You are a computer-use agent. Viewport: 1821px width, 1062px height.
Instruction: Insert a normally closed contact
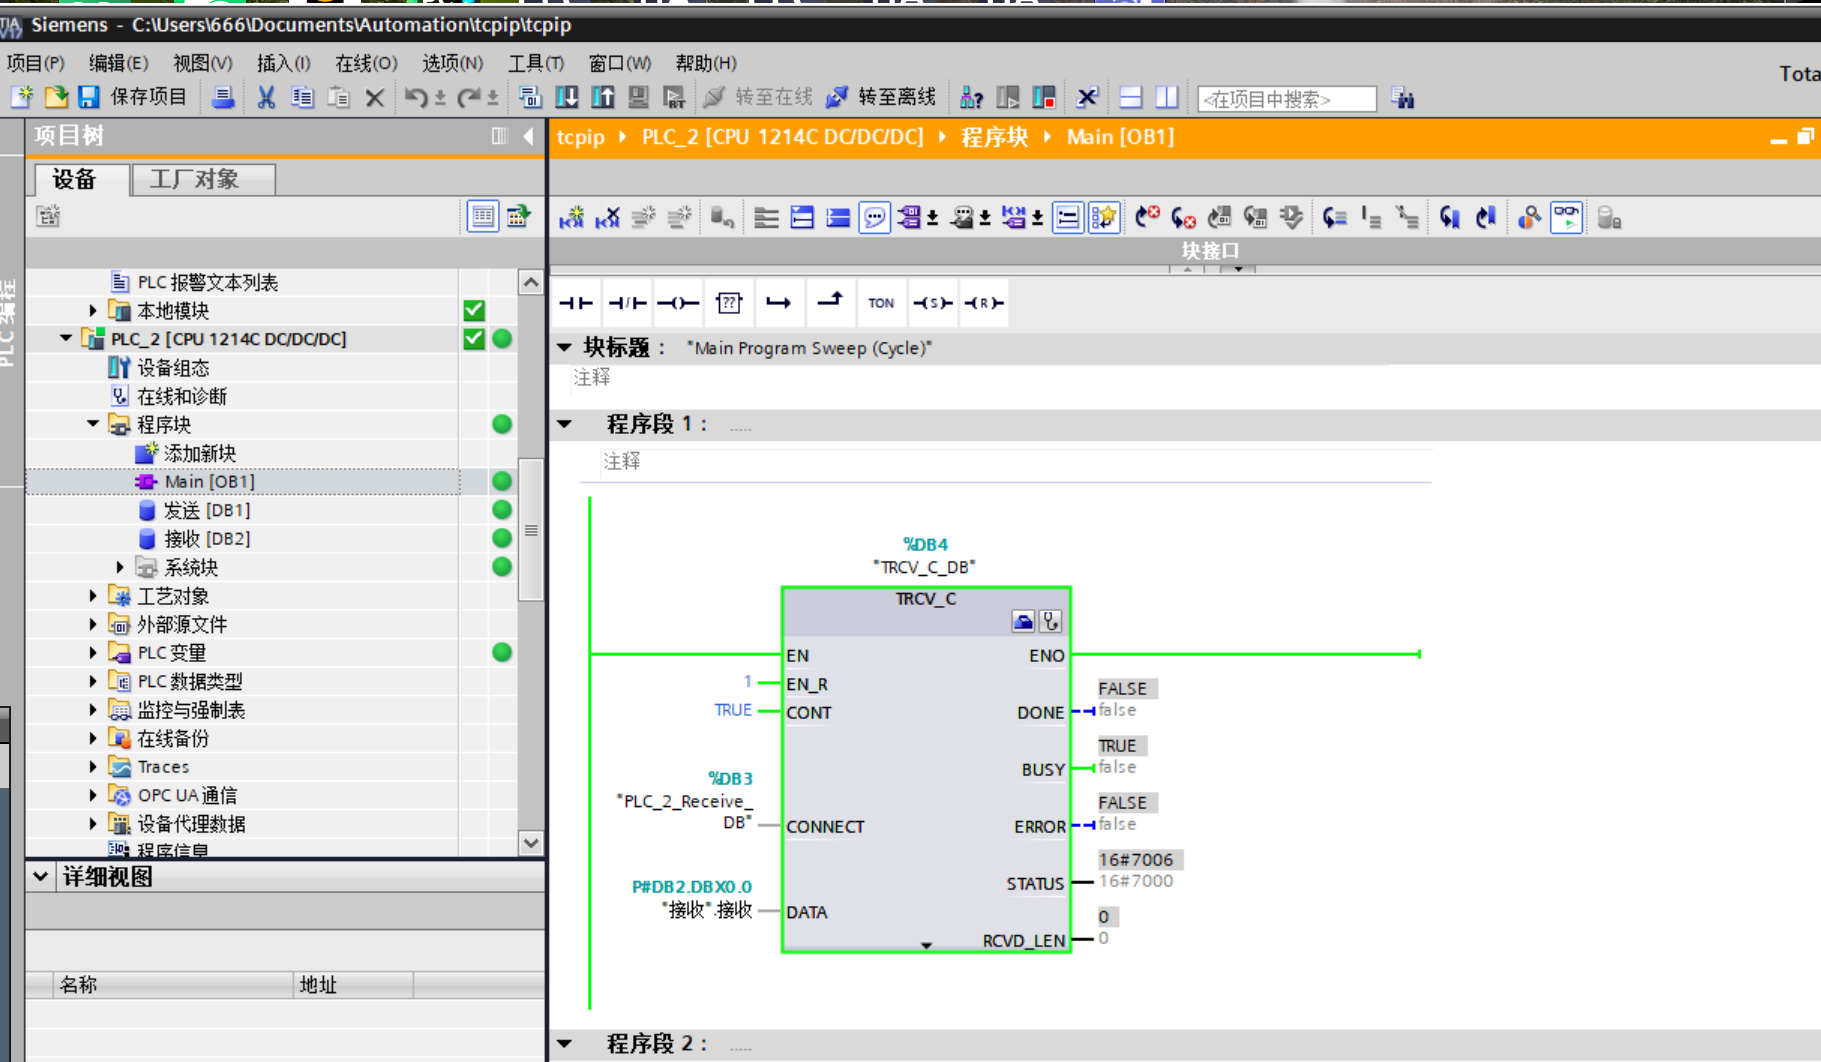(627, 303)
